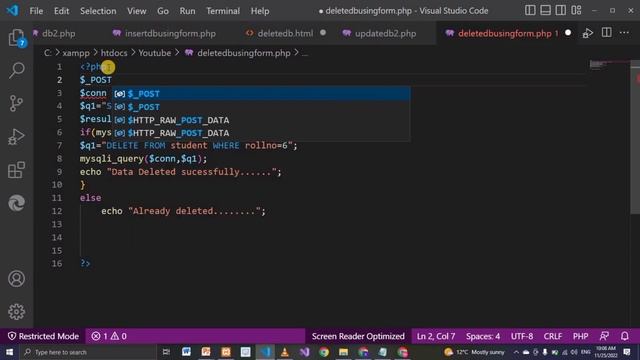
Task: Switch to insertdbusingform.php tab
Action: [x=170, y=33]
